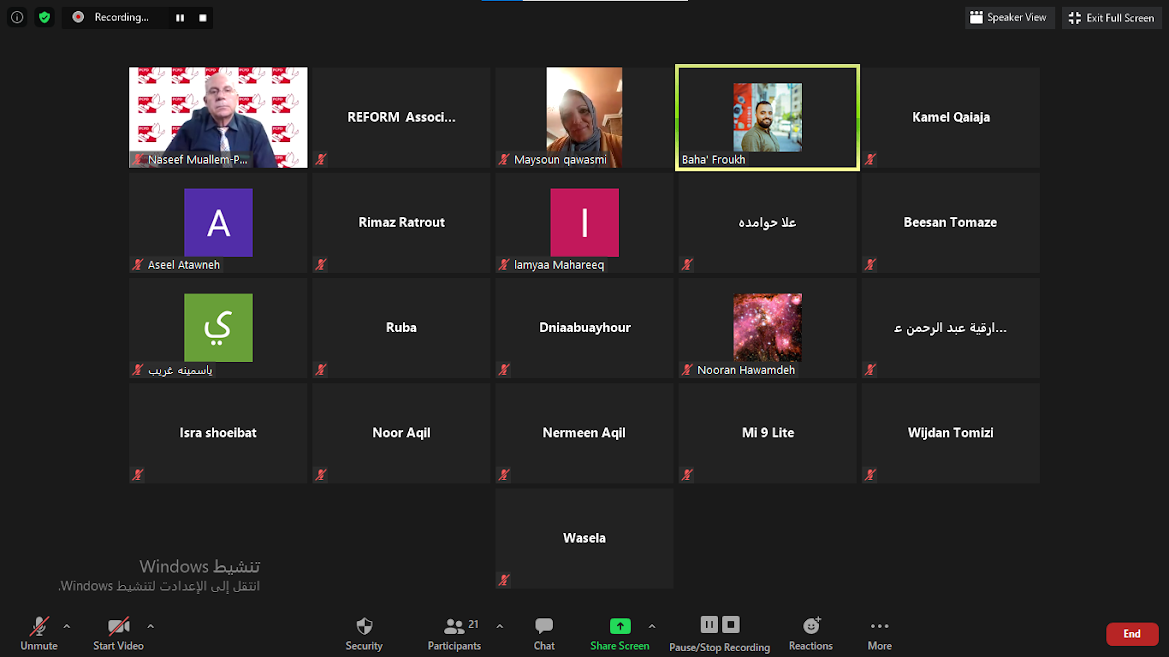Image resolution: width=1169 pixels, height=657 pixels.
Task: Pause recording in the top recording indicator
Action: (x=180, y=18)
